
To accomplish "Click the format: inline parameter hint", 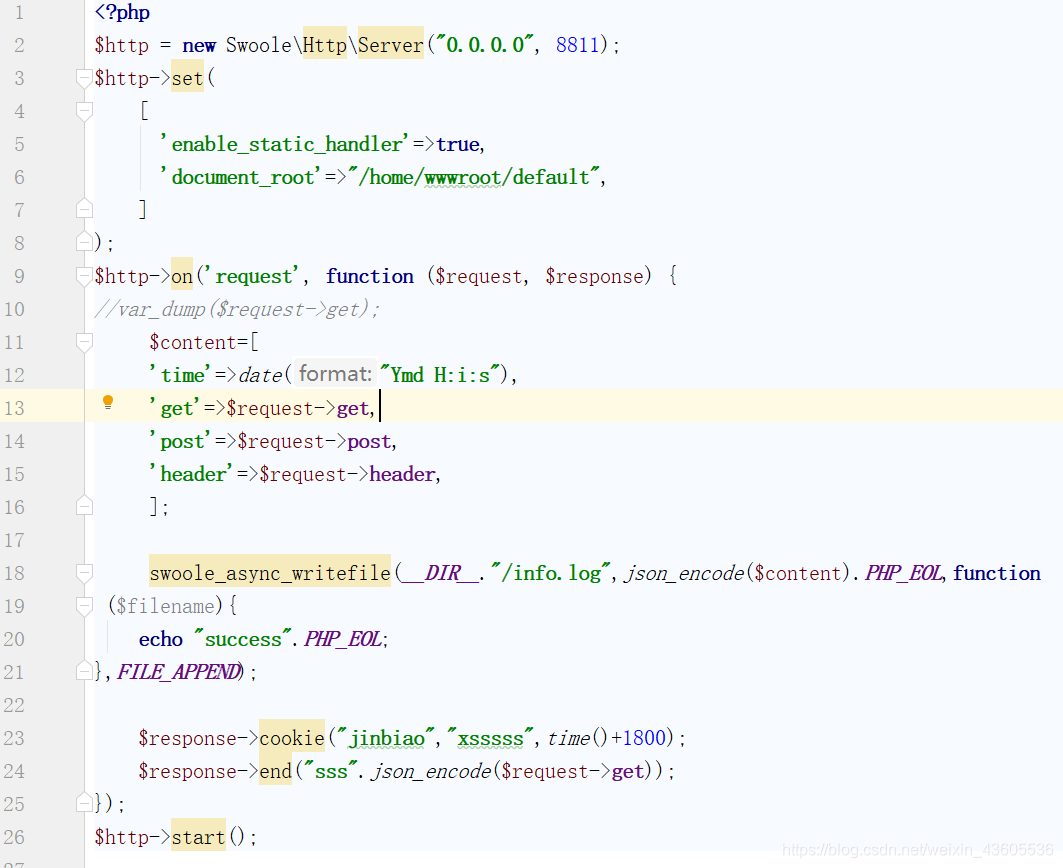I will pos(335,373).
